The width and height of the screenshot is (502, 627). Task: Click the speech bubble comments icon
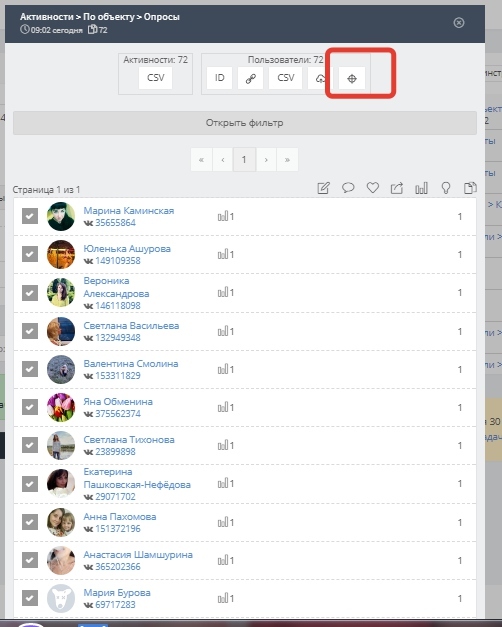tap(348, 188)
